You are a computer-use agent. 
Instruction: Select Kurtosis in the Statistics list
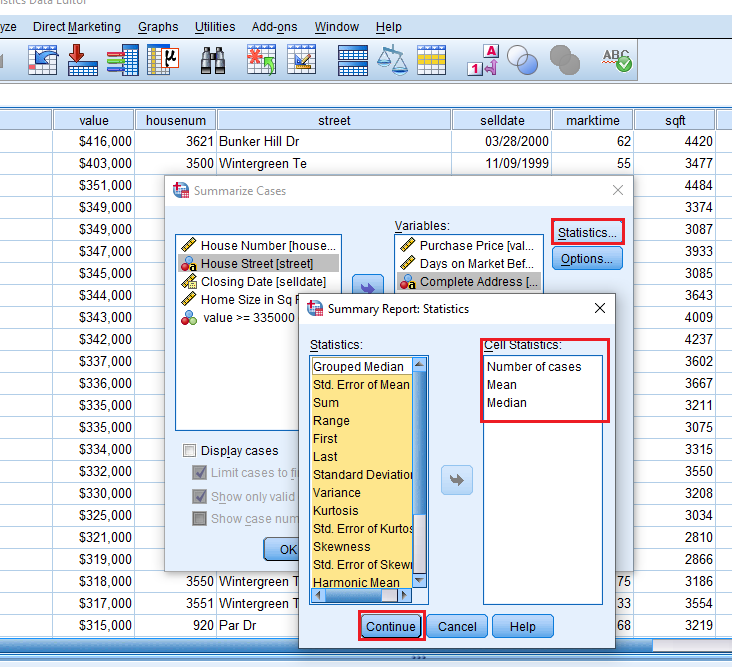pos(337,511)
